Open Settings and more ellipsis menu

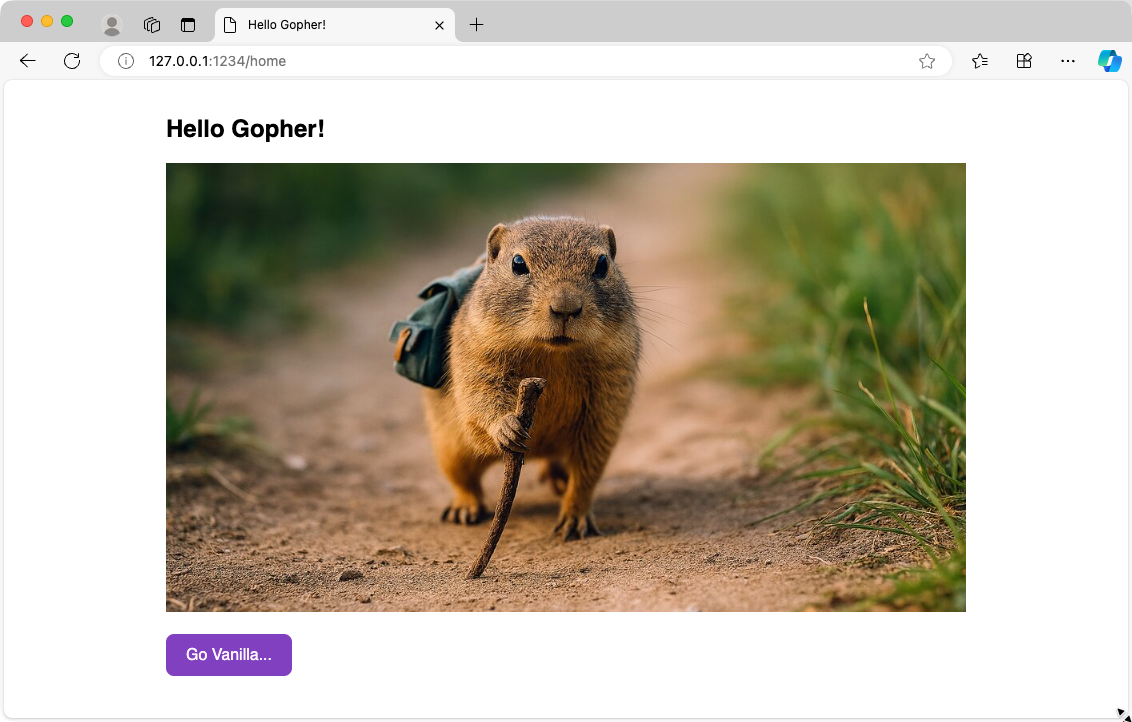(1068, 61)
